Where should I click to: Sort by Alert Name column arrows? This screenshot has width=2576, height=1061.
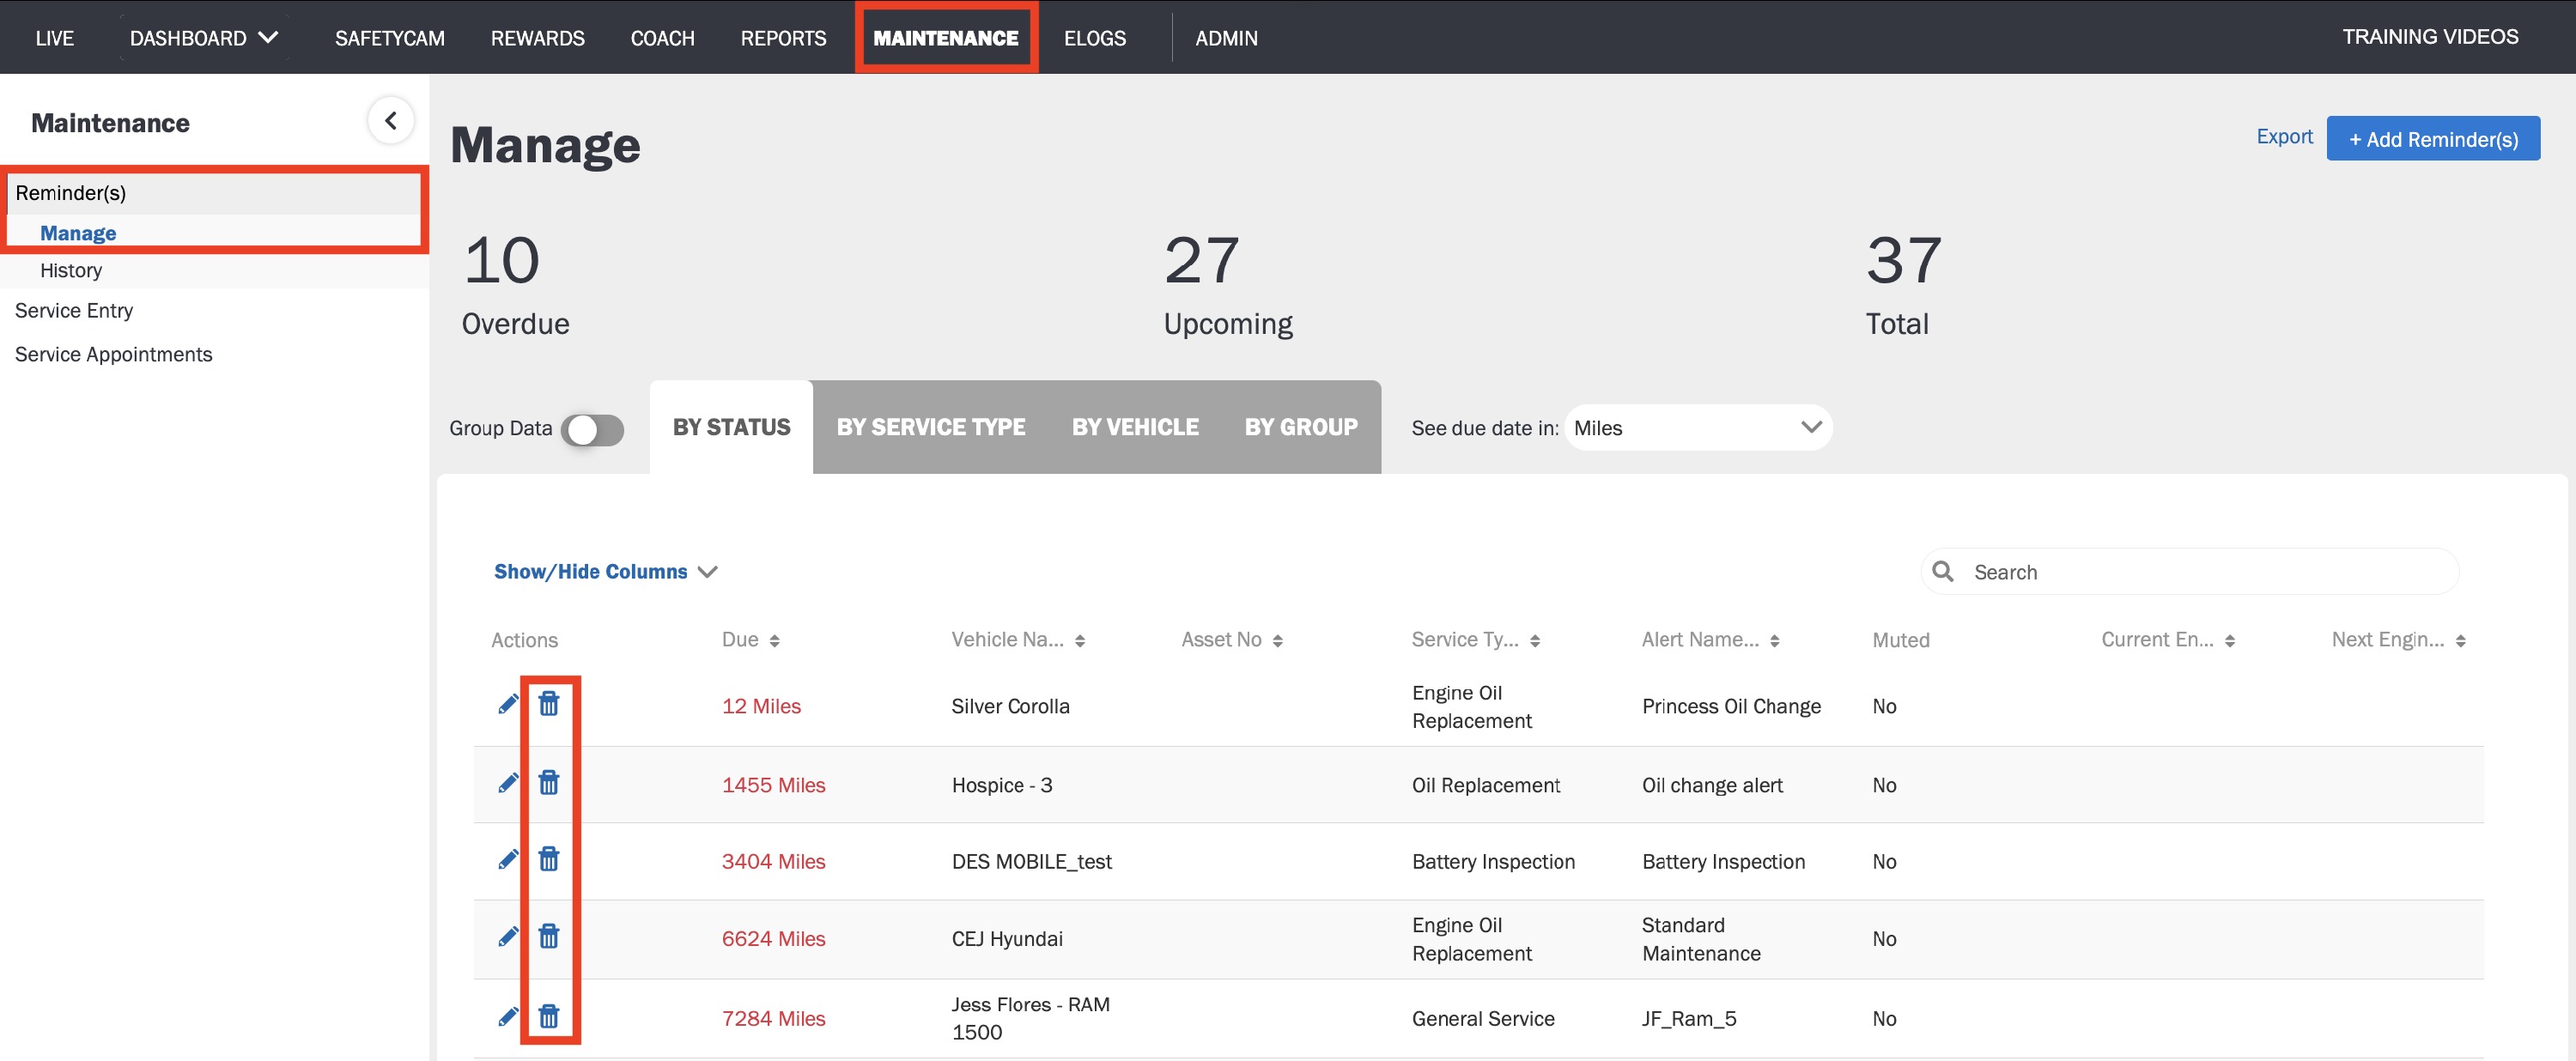click(1775, 641)
